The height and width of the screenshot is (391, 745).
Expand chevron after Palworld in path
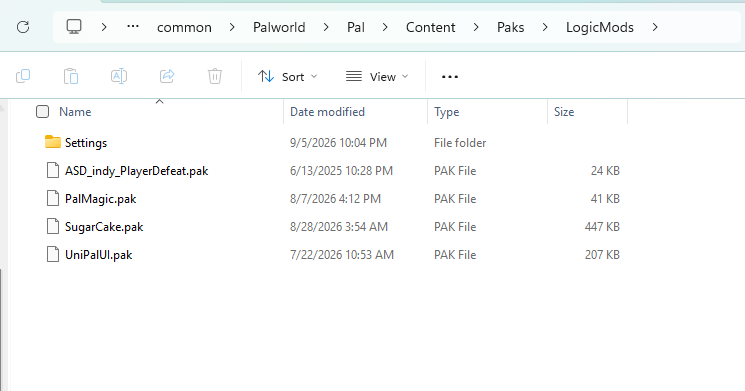[326, 27]
